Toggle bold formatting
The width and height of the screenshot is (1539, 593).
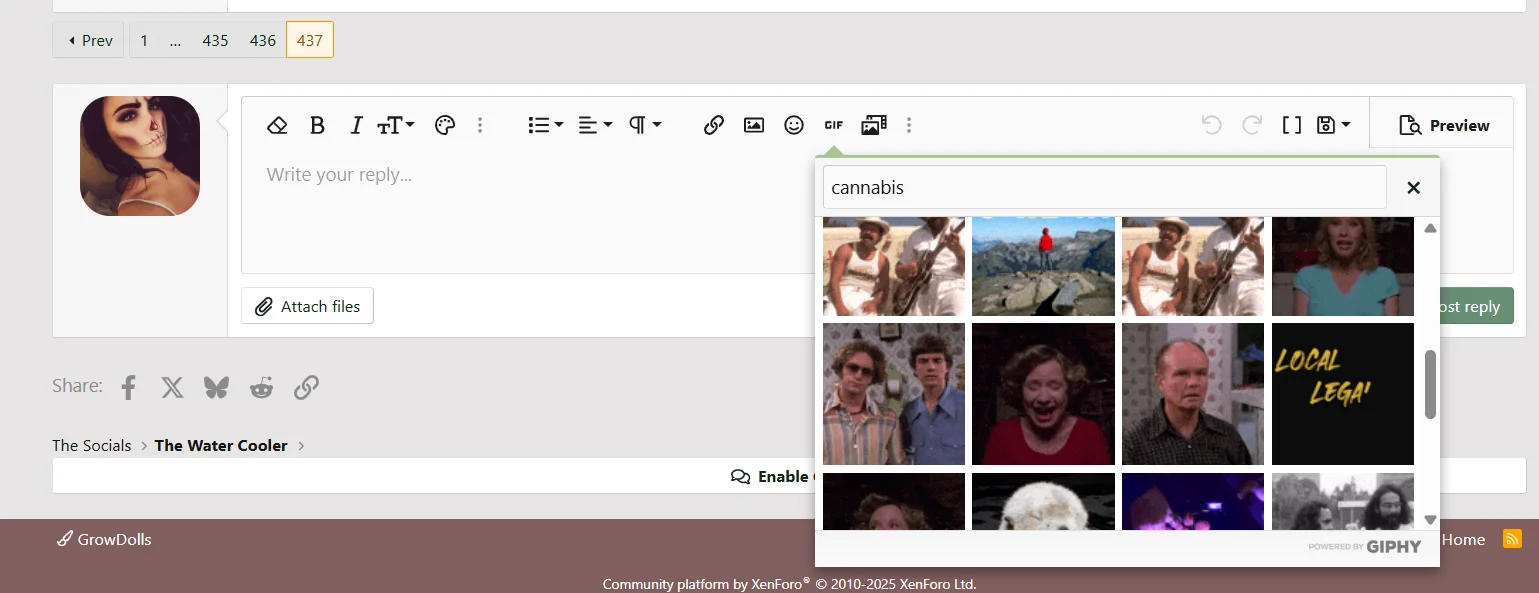pos(317,125)
